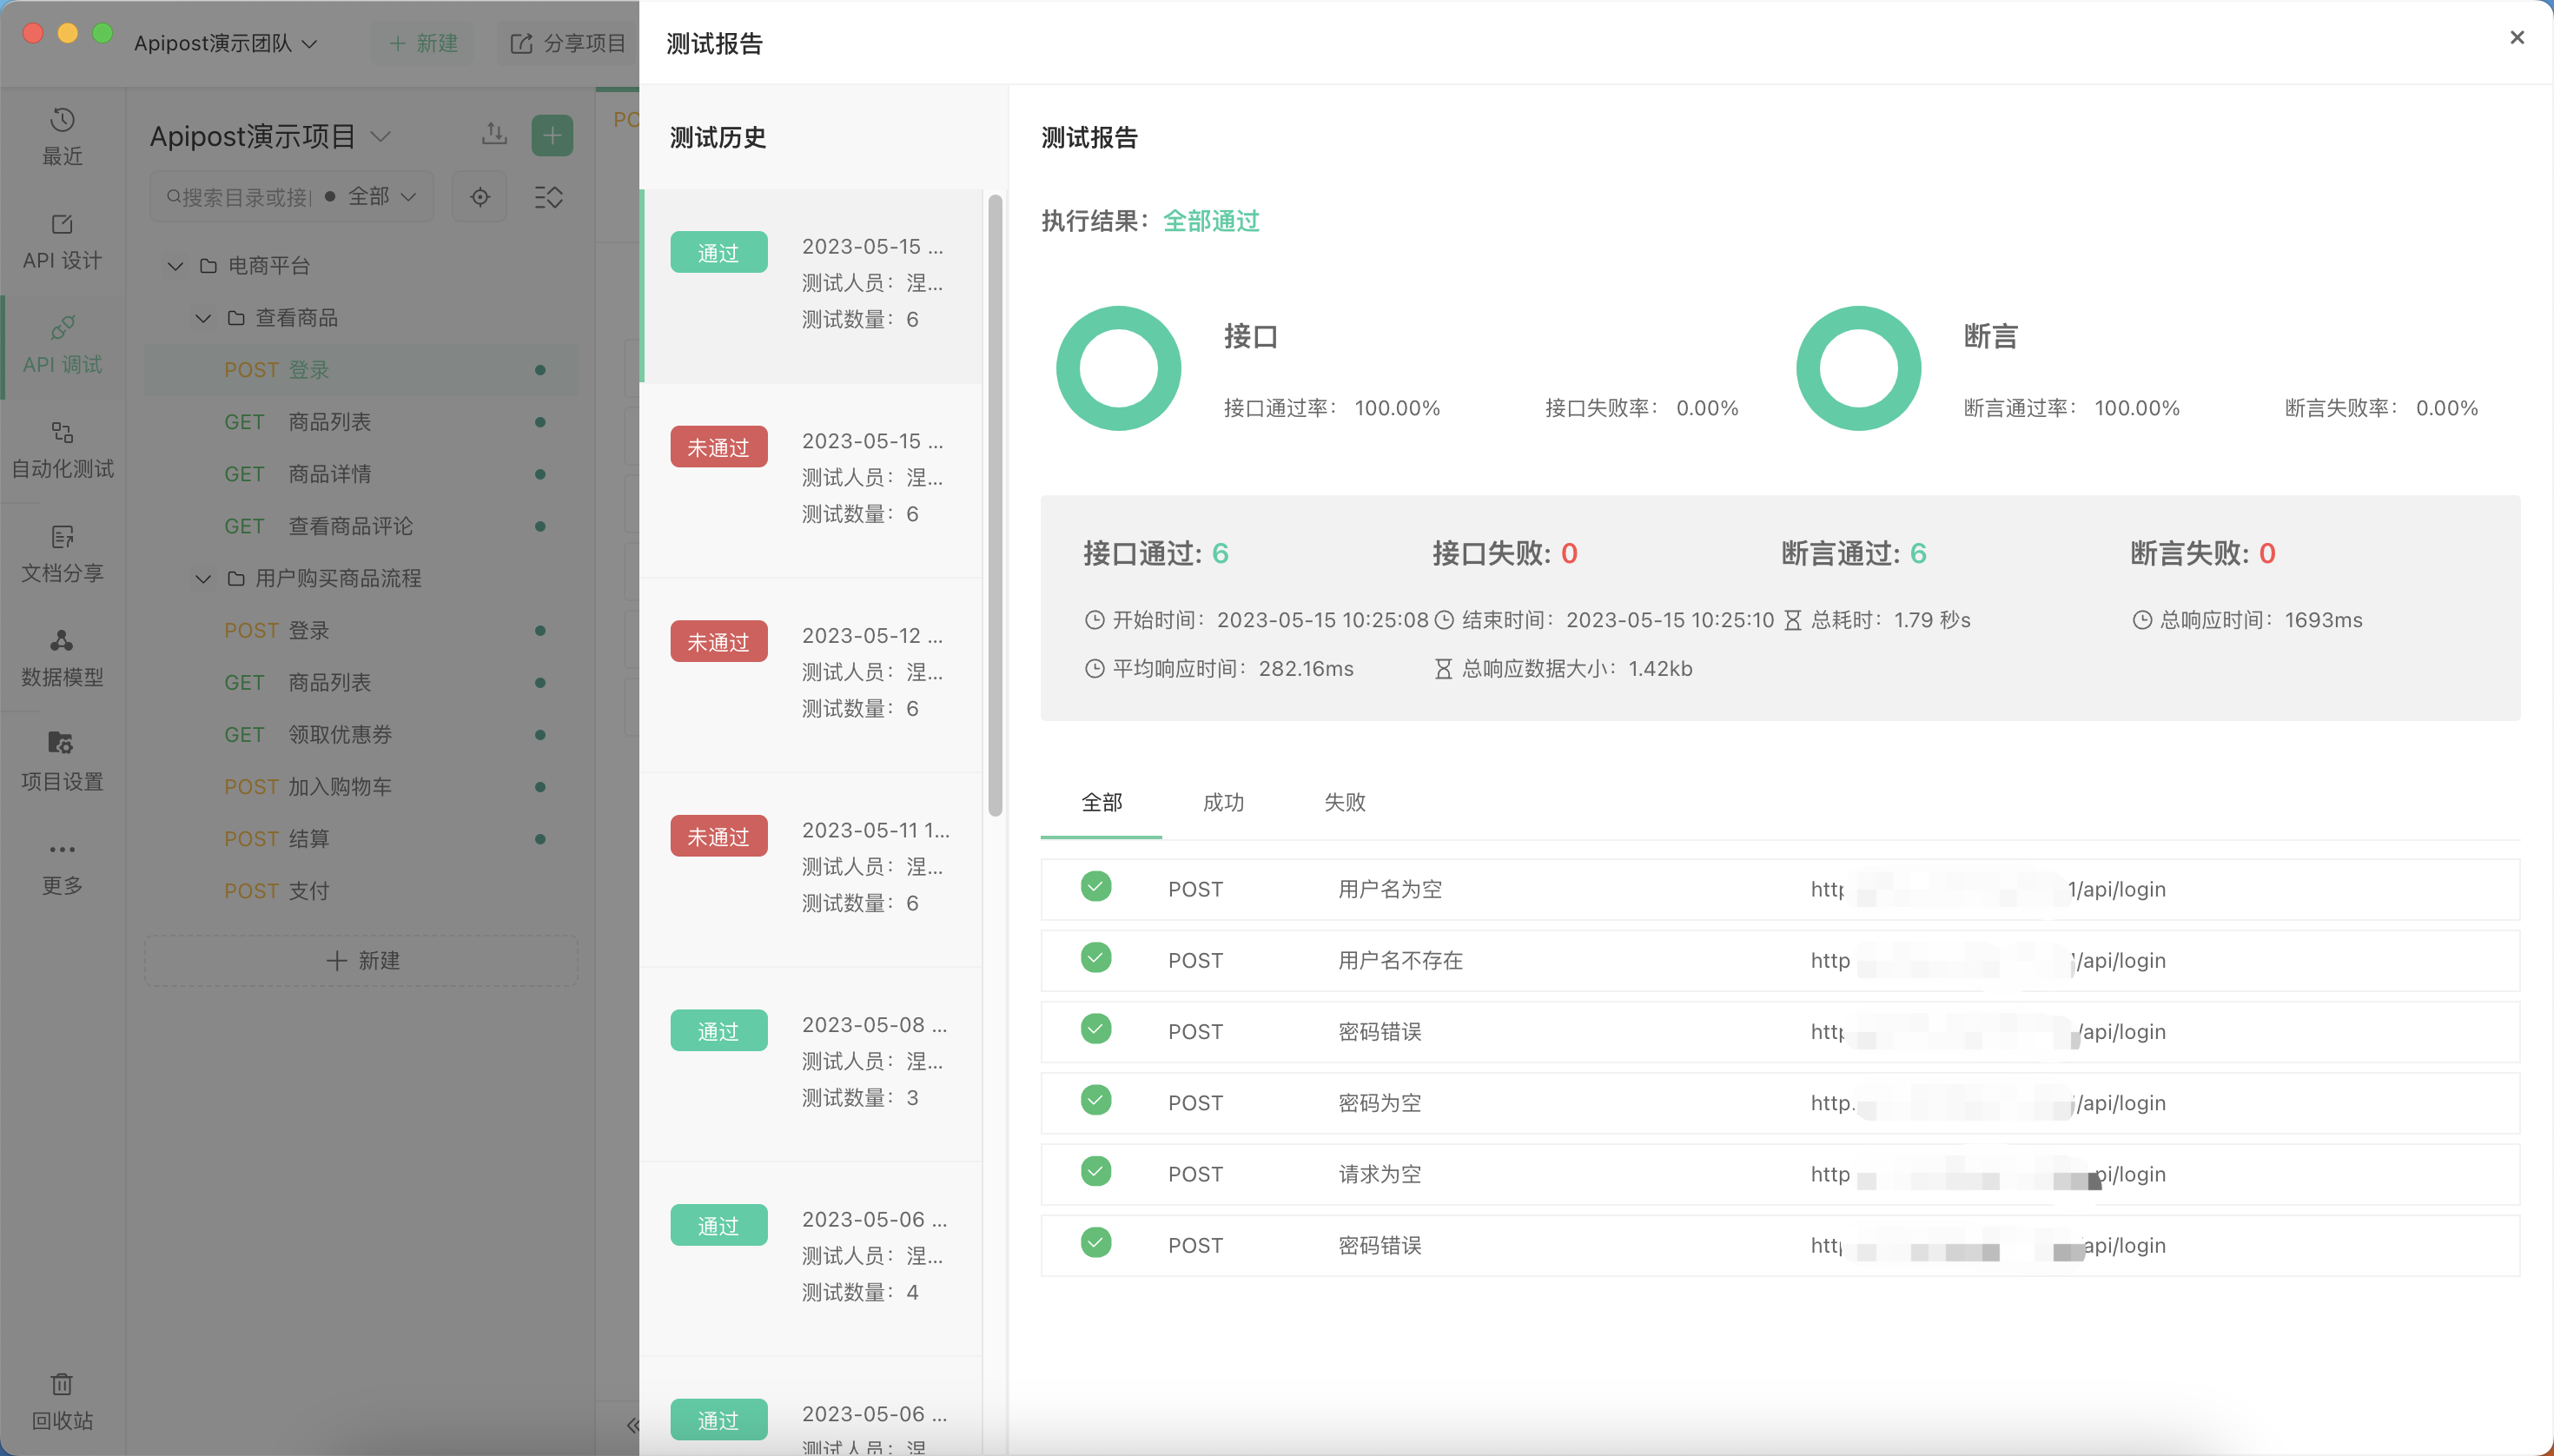Select POST 支付 in the tree

(362, 891)
